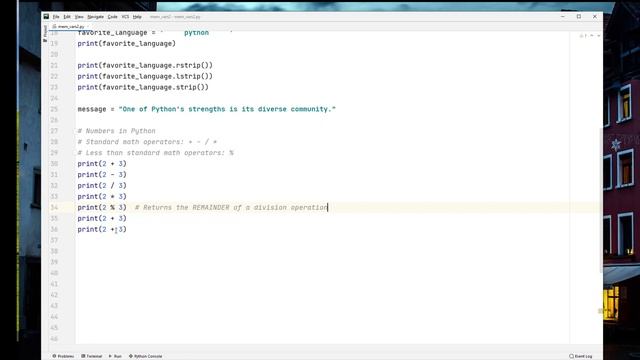The height and width of the screenshot is (360, 640).
Task: Click on 'print(2 * 3)' line
Action: coord(102,197)
